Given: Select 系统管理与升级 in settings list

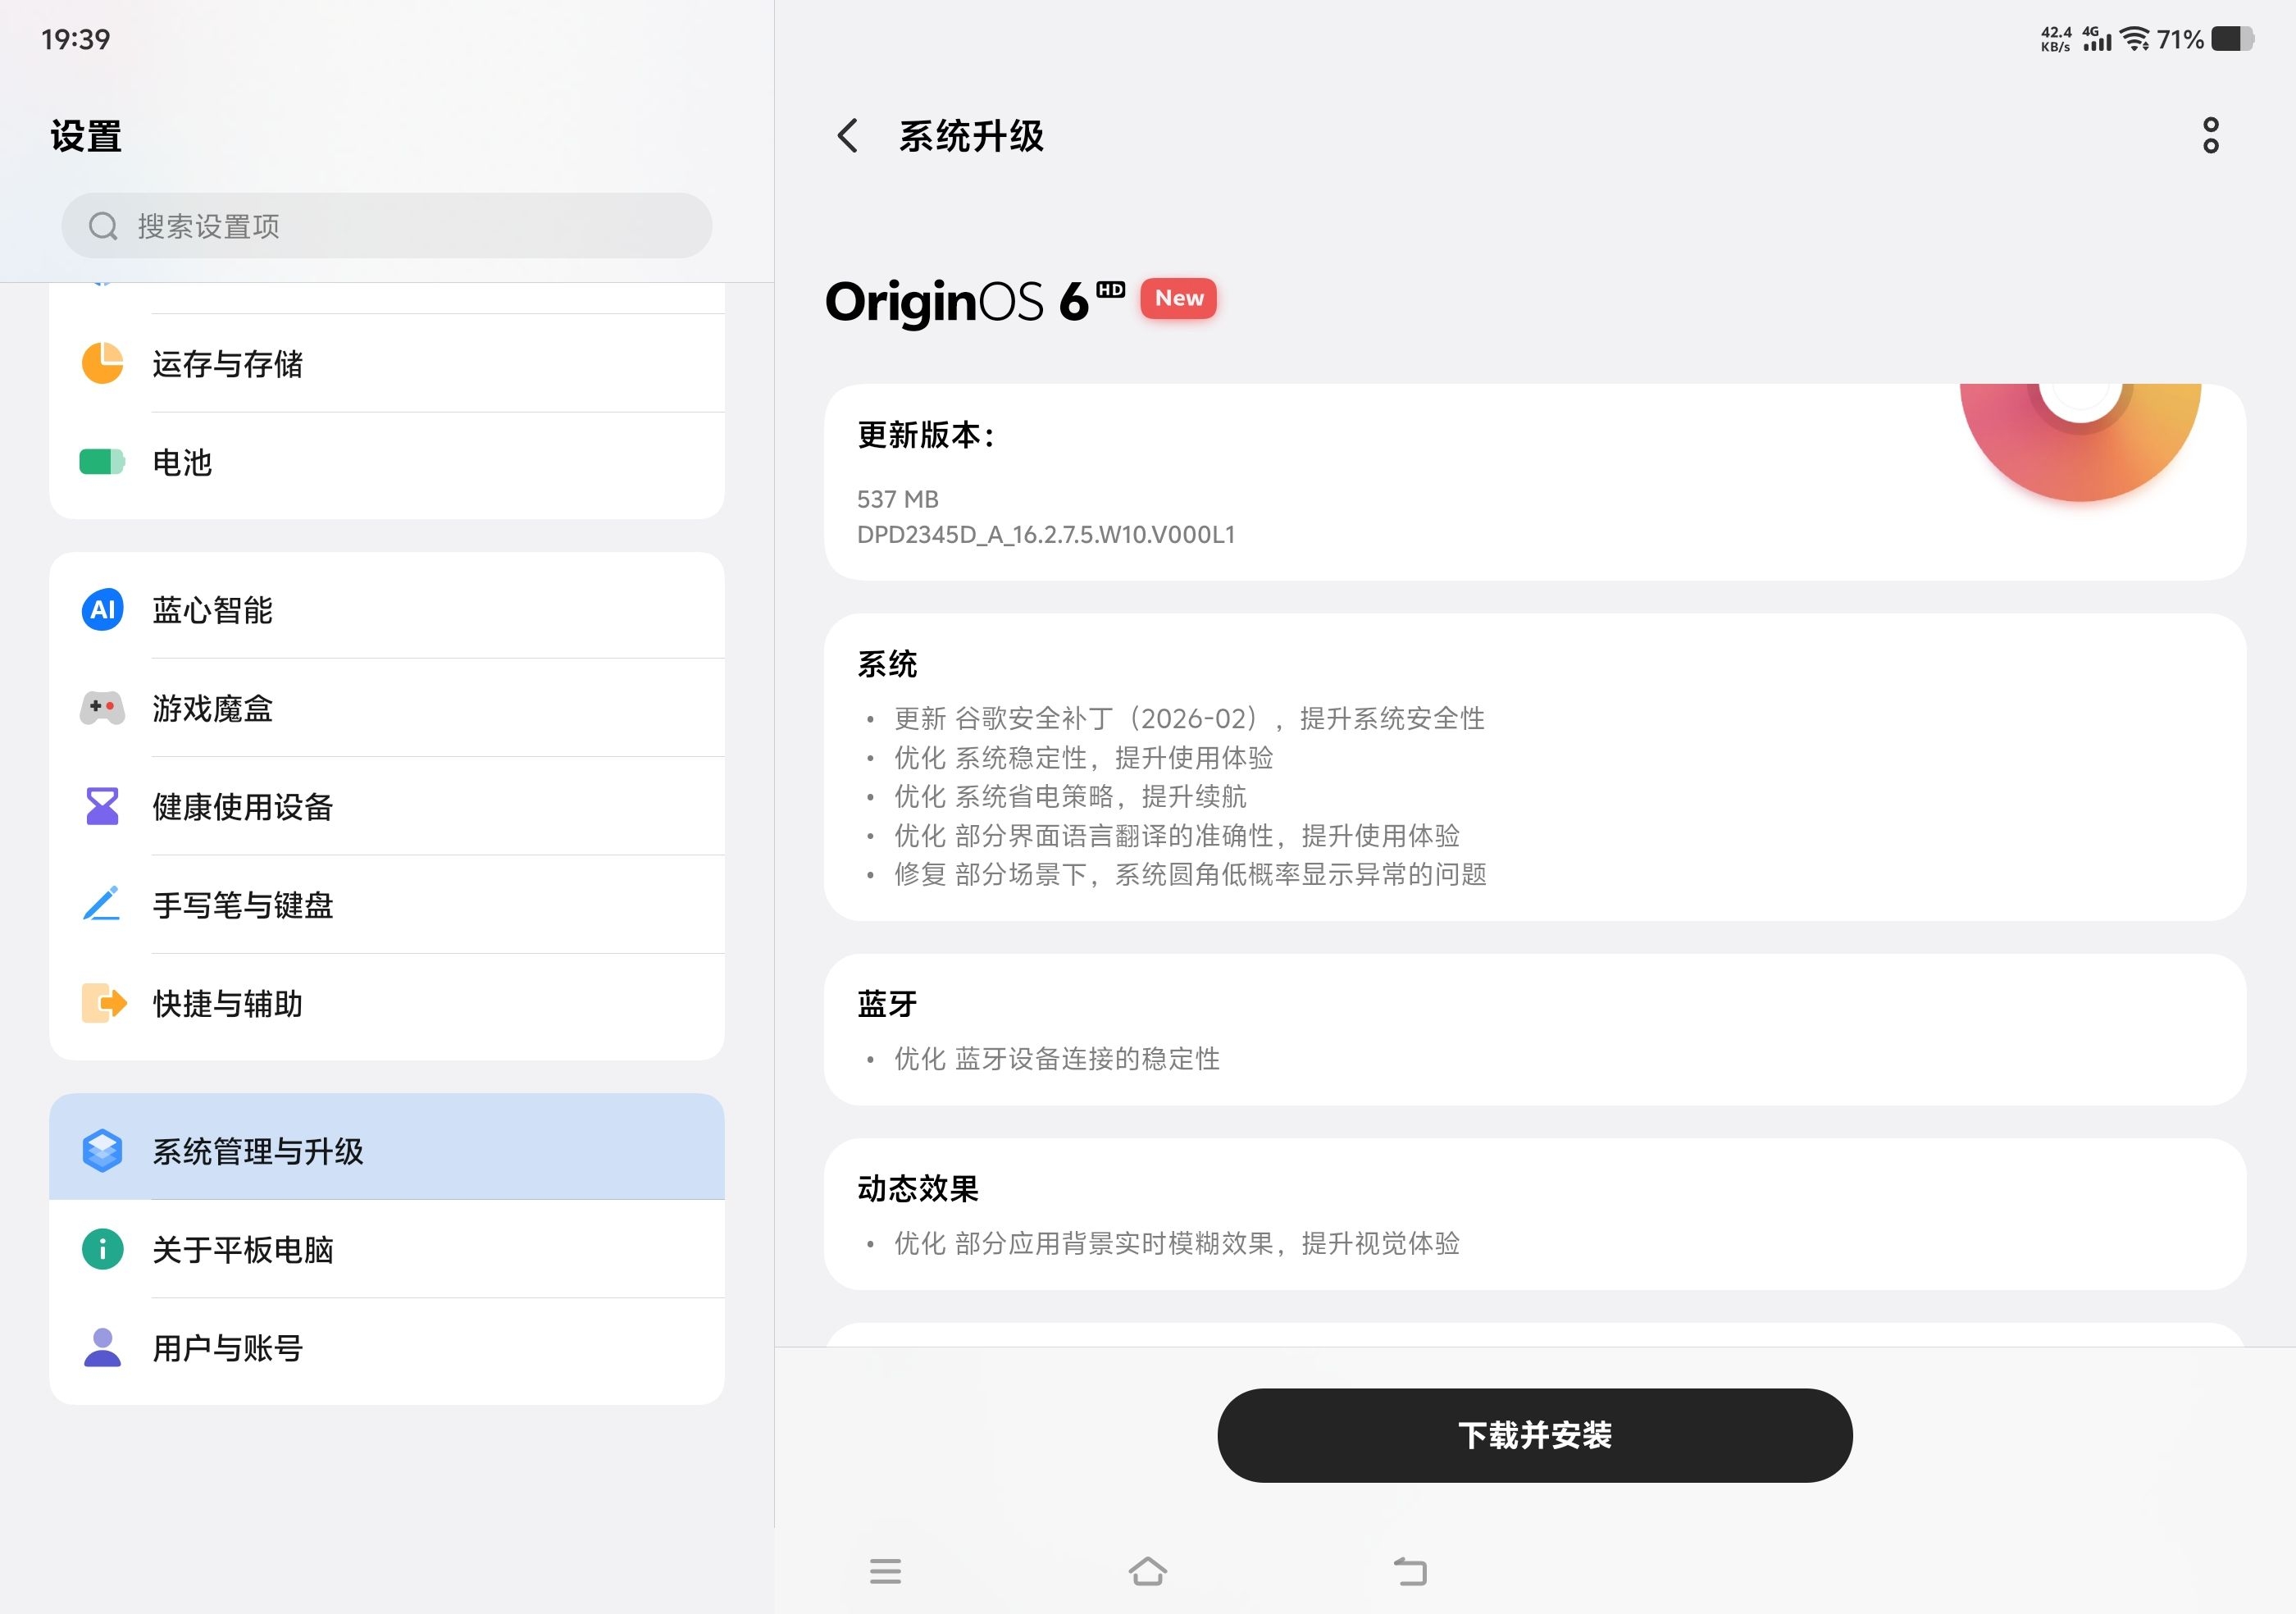Looking at the screenshot, I should pos(386,1150).
